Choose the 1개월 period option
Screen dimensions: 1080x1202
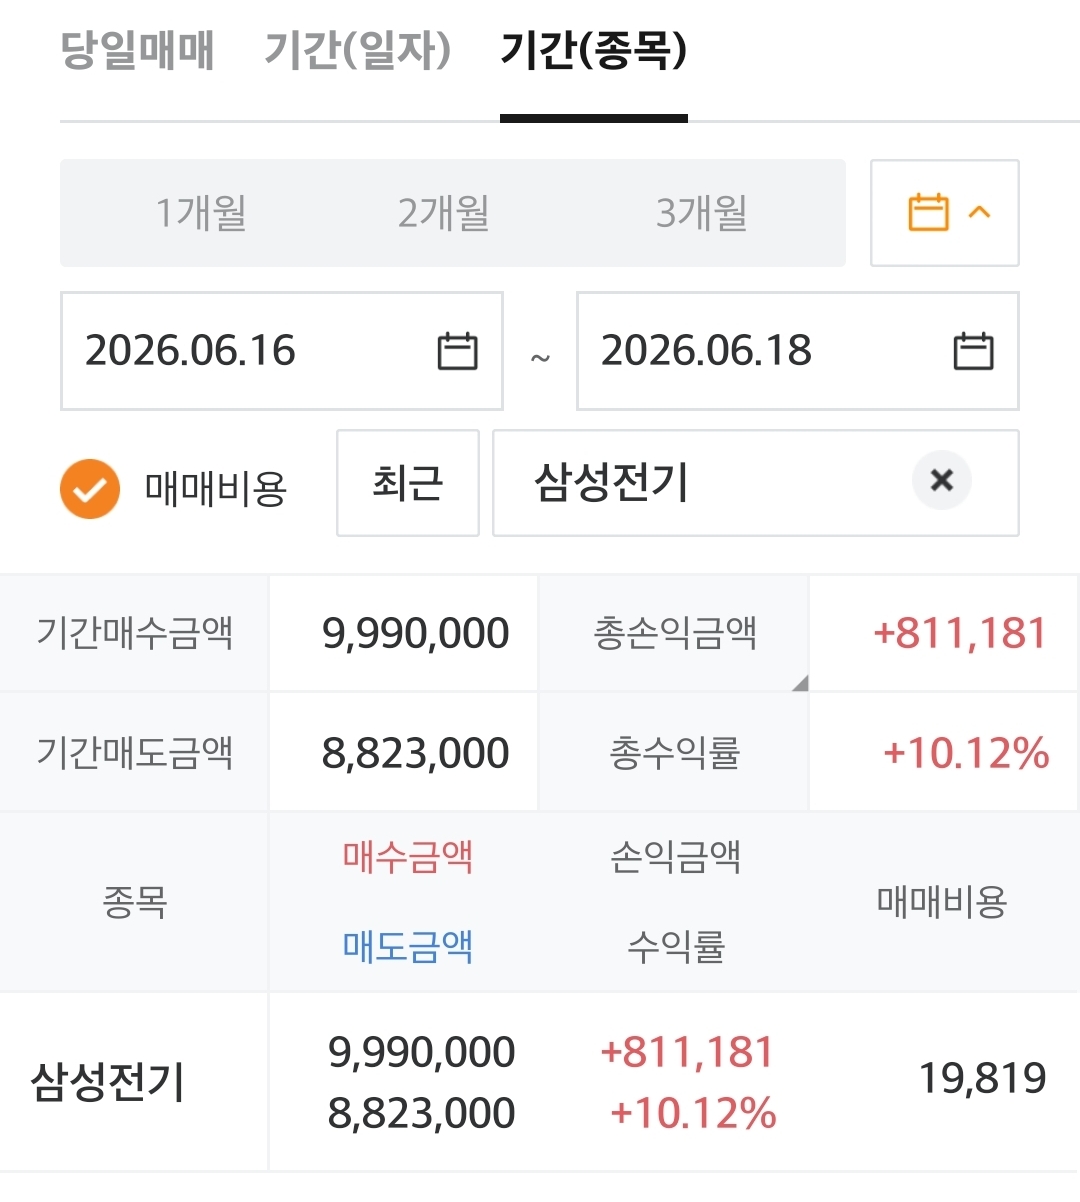(201, 213)
